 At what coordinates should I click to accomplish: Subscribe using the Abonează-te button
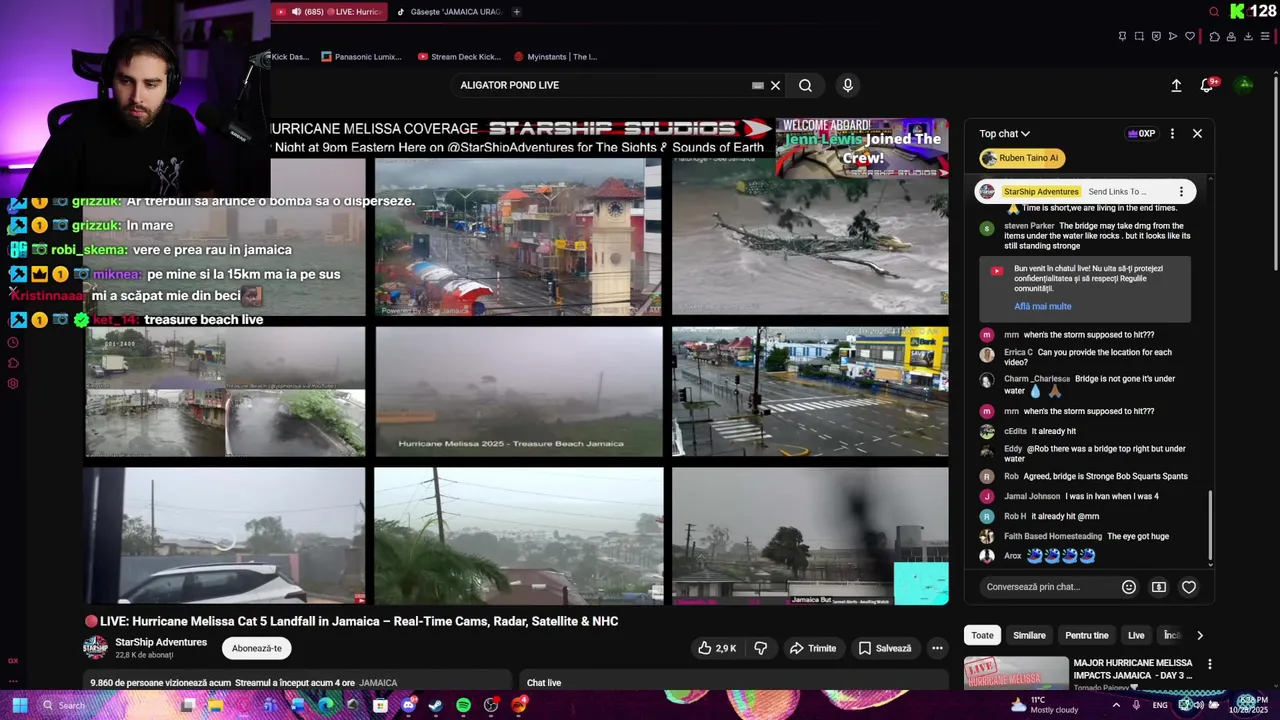point(257,648)
